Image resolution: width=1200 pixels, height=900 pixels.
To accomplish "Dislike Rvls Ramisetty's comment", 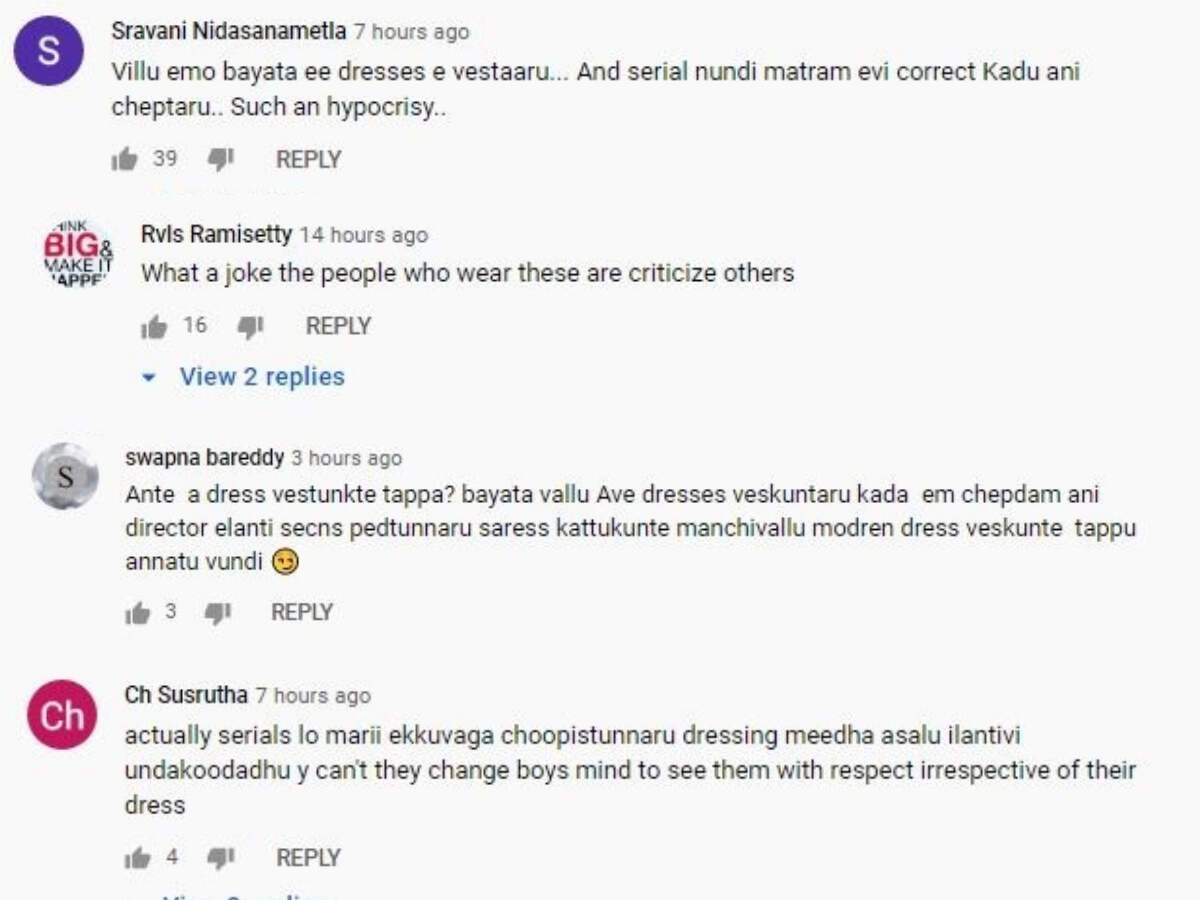I will [x=250, y=326].
